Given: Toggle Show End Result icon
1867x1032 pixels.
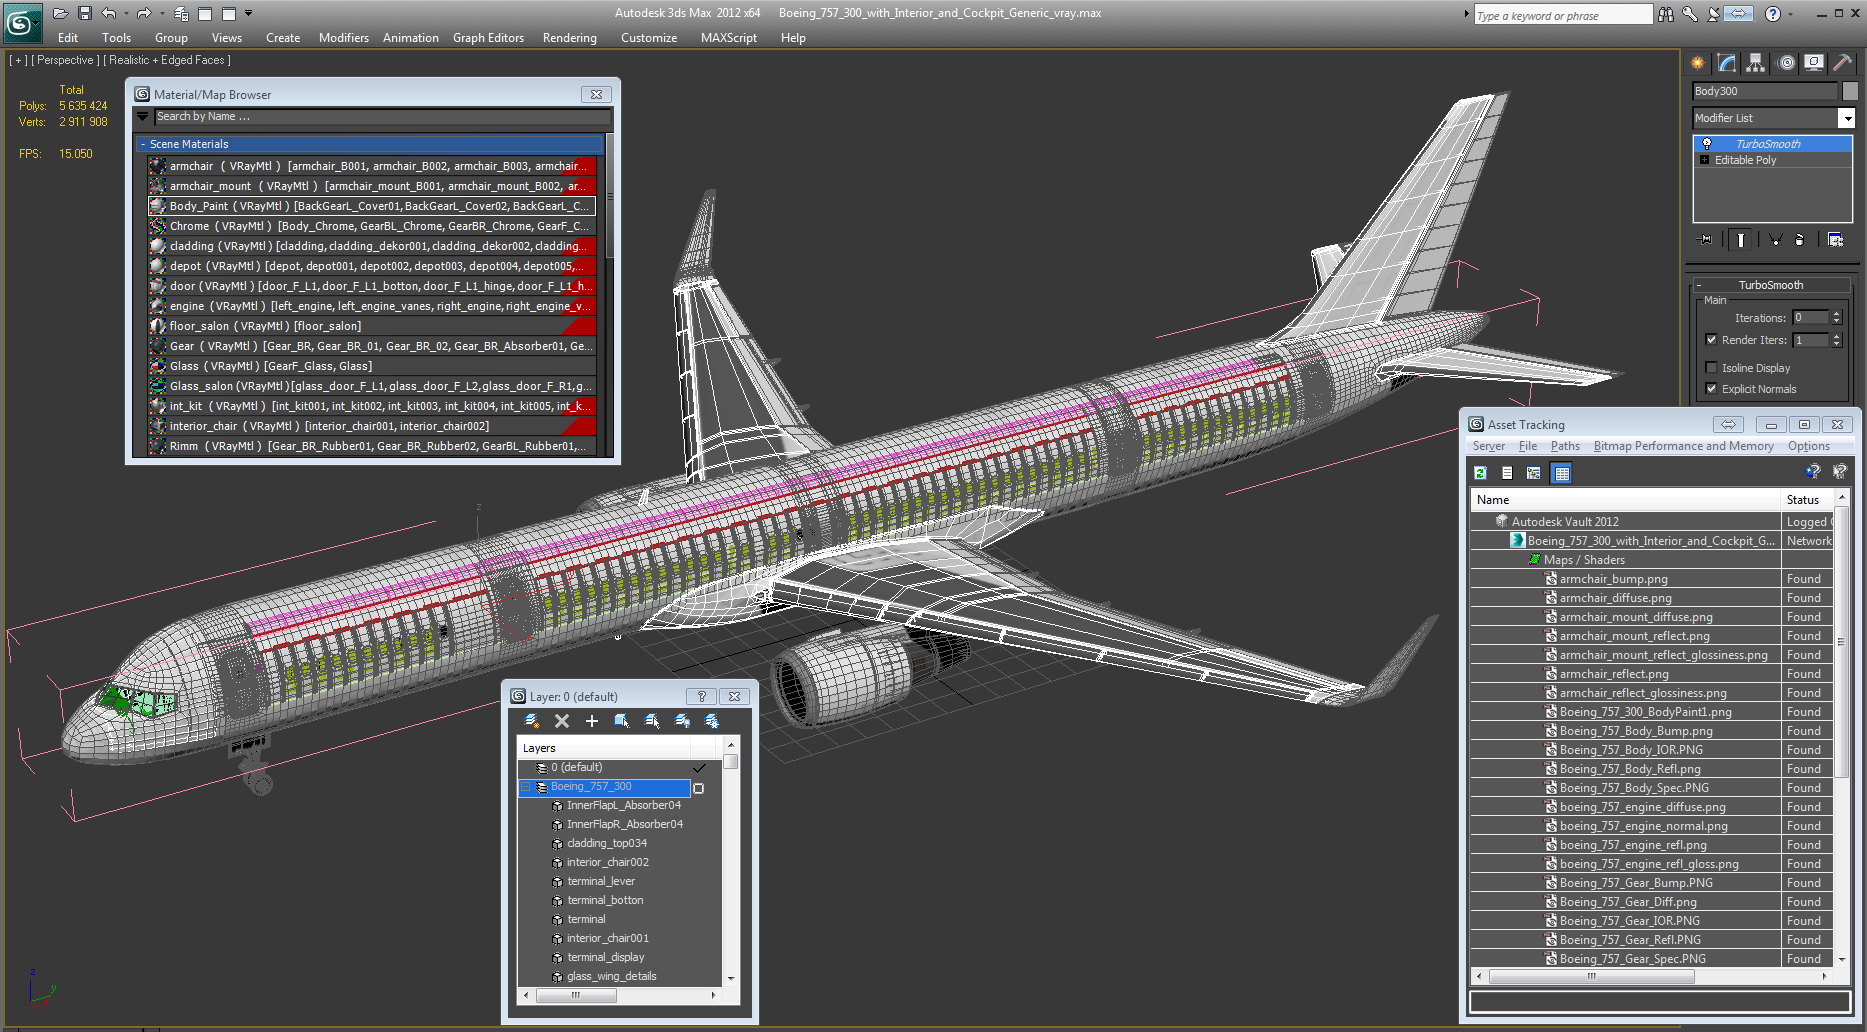Looking at the screenshot, I should pyautogui.click(x=1741, y=240).
